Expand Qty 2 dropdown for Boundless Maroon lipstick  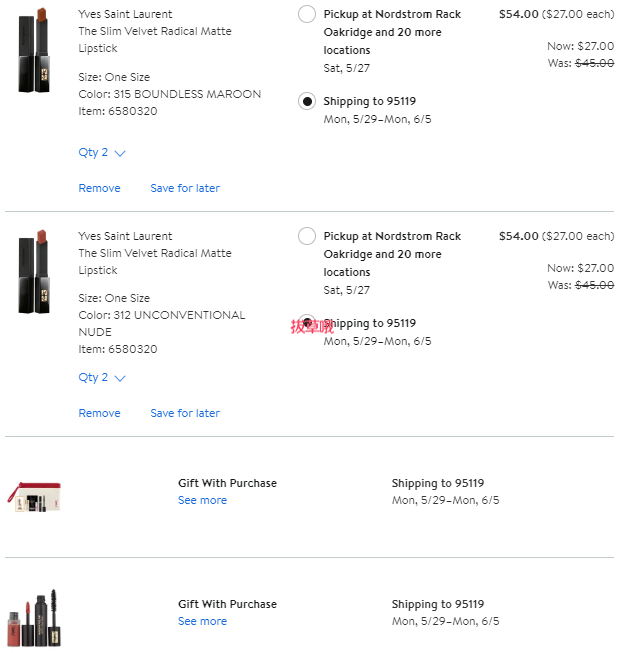(102, 152)
